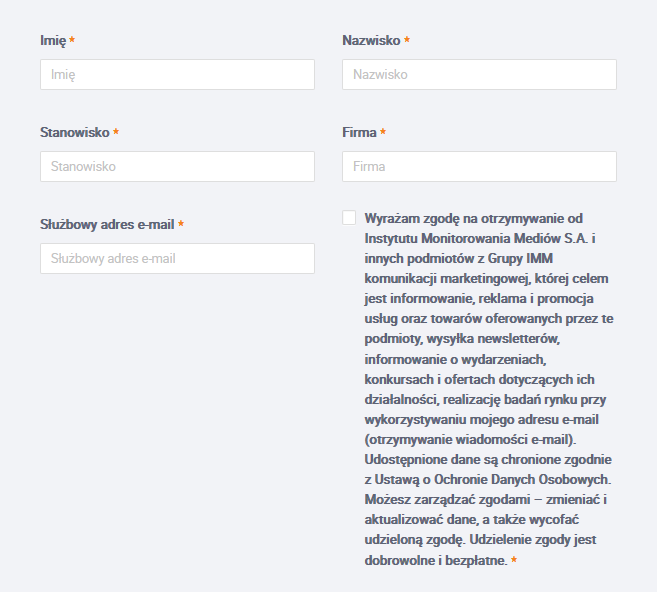Click the orange asterisk beside Firma label
657x592 pixels.
tap(383, 132)
